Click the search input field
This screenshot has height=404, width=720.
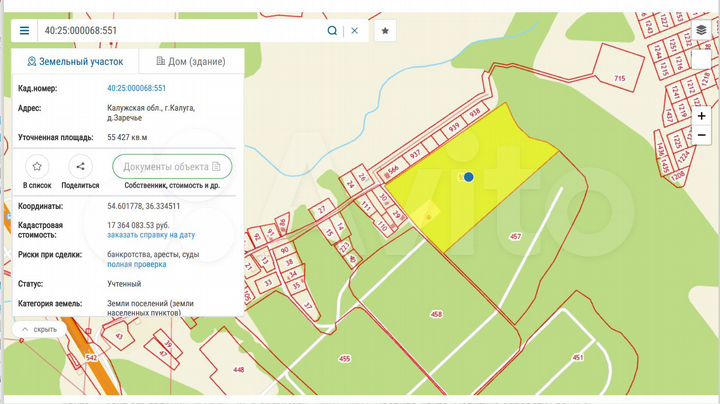180,31
